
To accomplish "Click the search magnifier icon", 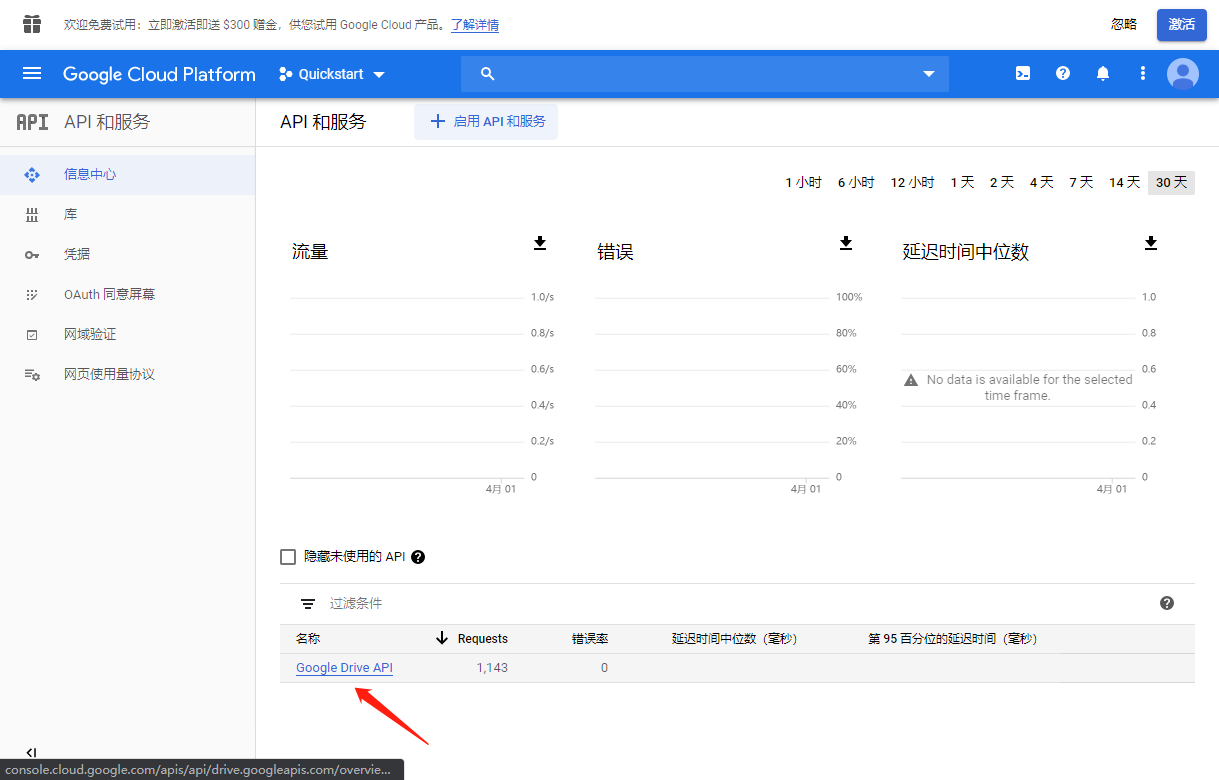I will click(x=488, y=74).
